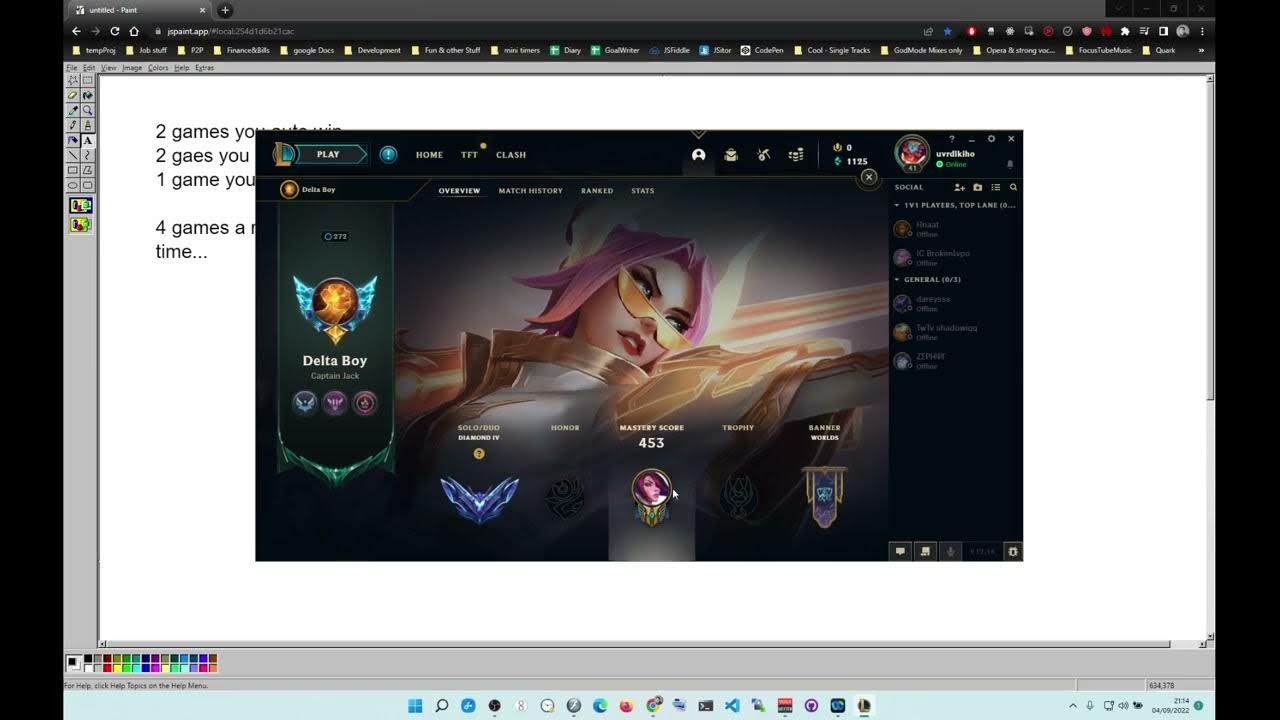This screenshot has width=1280, height=720.
Task: Show hidden system tray icons chevron
Action: (1073, 705)
